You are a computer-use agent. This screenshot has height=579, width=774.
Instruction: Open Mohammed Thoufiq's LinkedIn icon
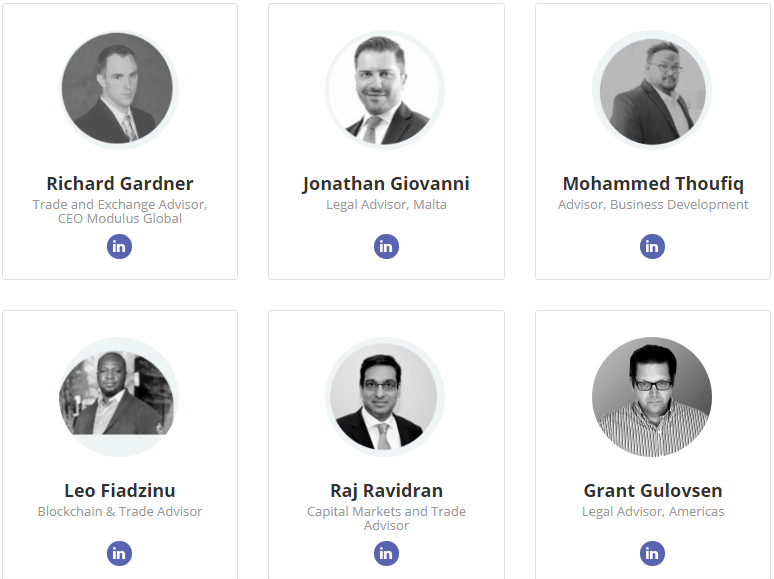point(652,246)
